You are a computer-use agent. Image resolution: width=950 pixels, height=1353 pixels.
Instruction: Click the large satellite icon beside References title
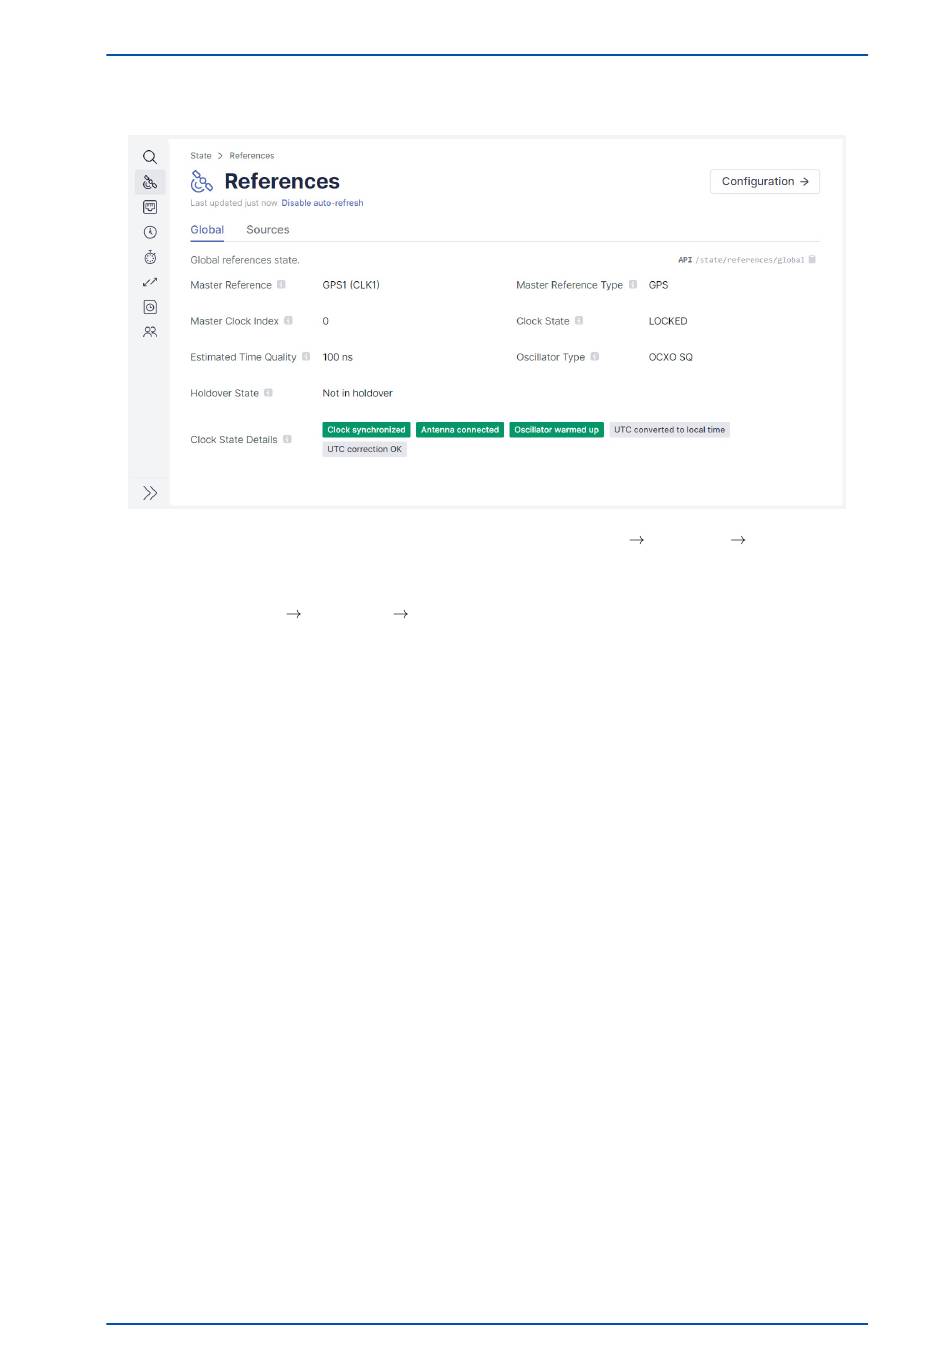(x=202, y=181)
